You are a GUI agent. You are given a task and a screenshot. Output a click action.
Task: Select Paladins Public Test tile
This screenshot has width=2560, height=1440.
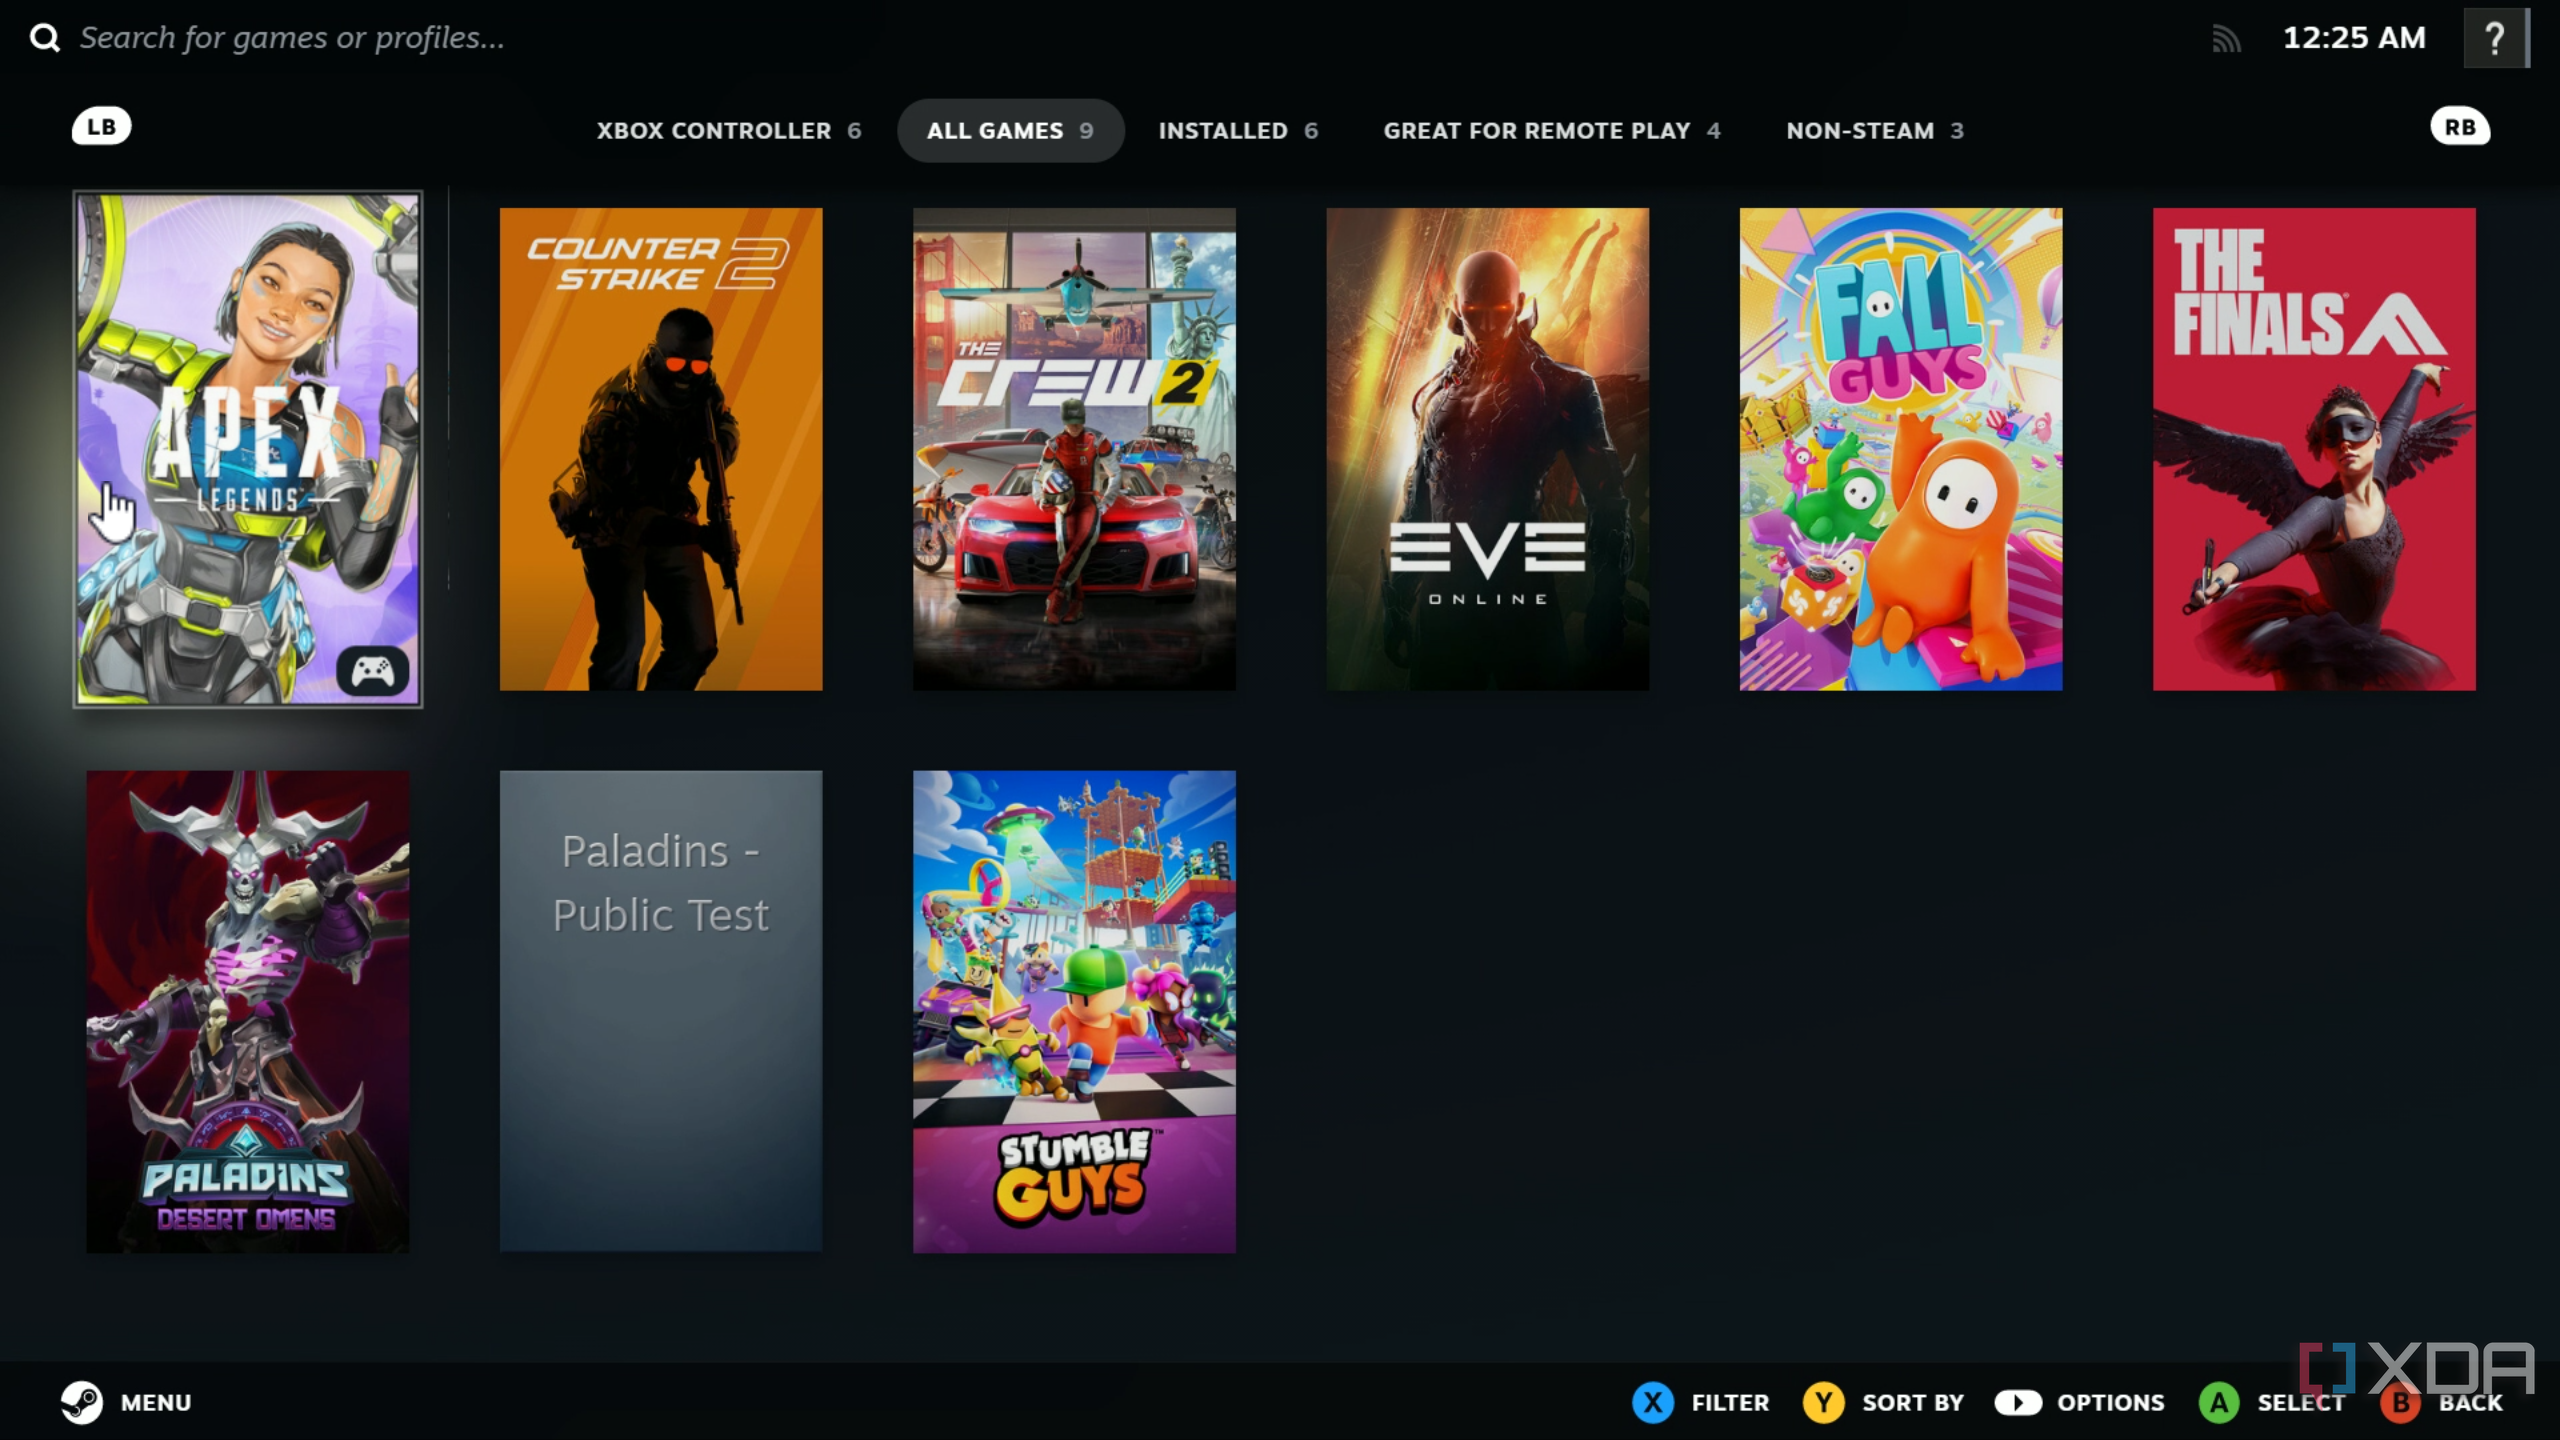(659, 1013)
